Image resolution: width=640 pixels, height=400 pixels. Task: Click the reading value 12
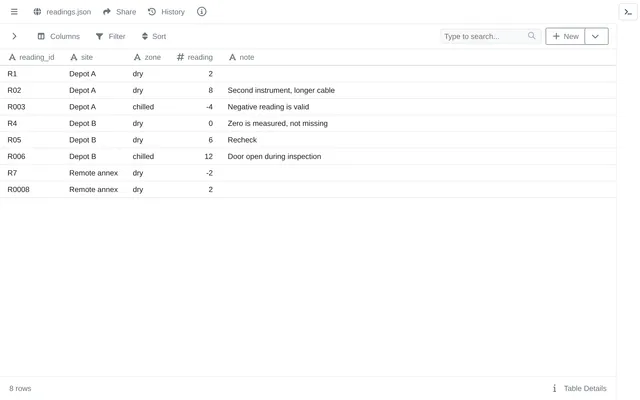pos(209,156)
